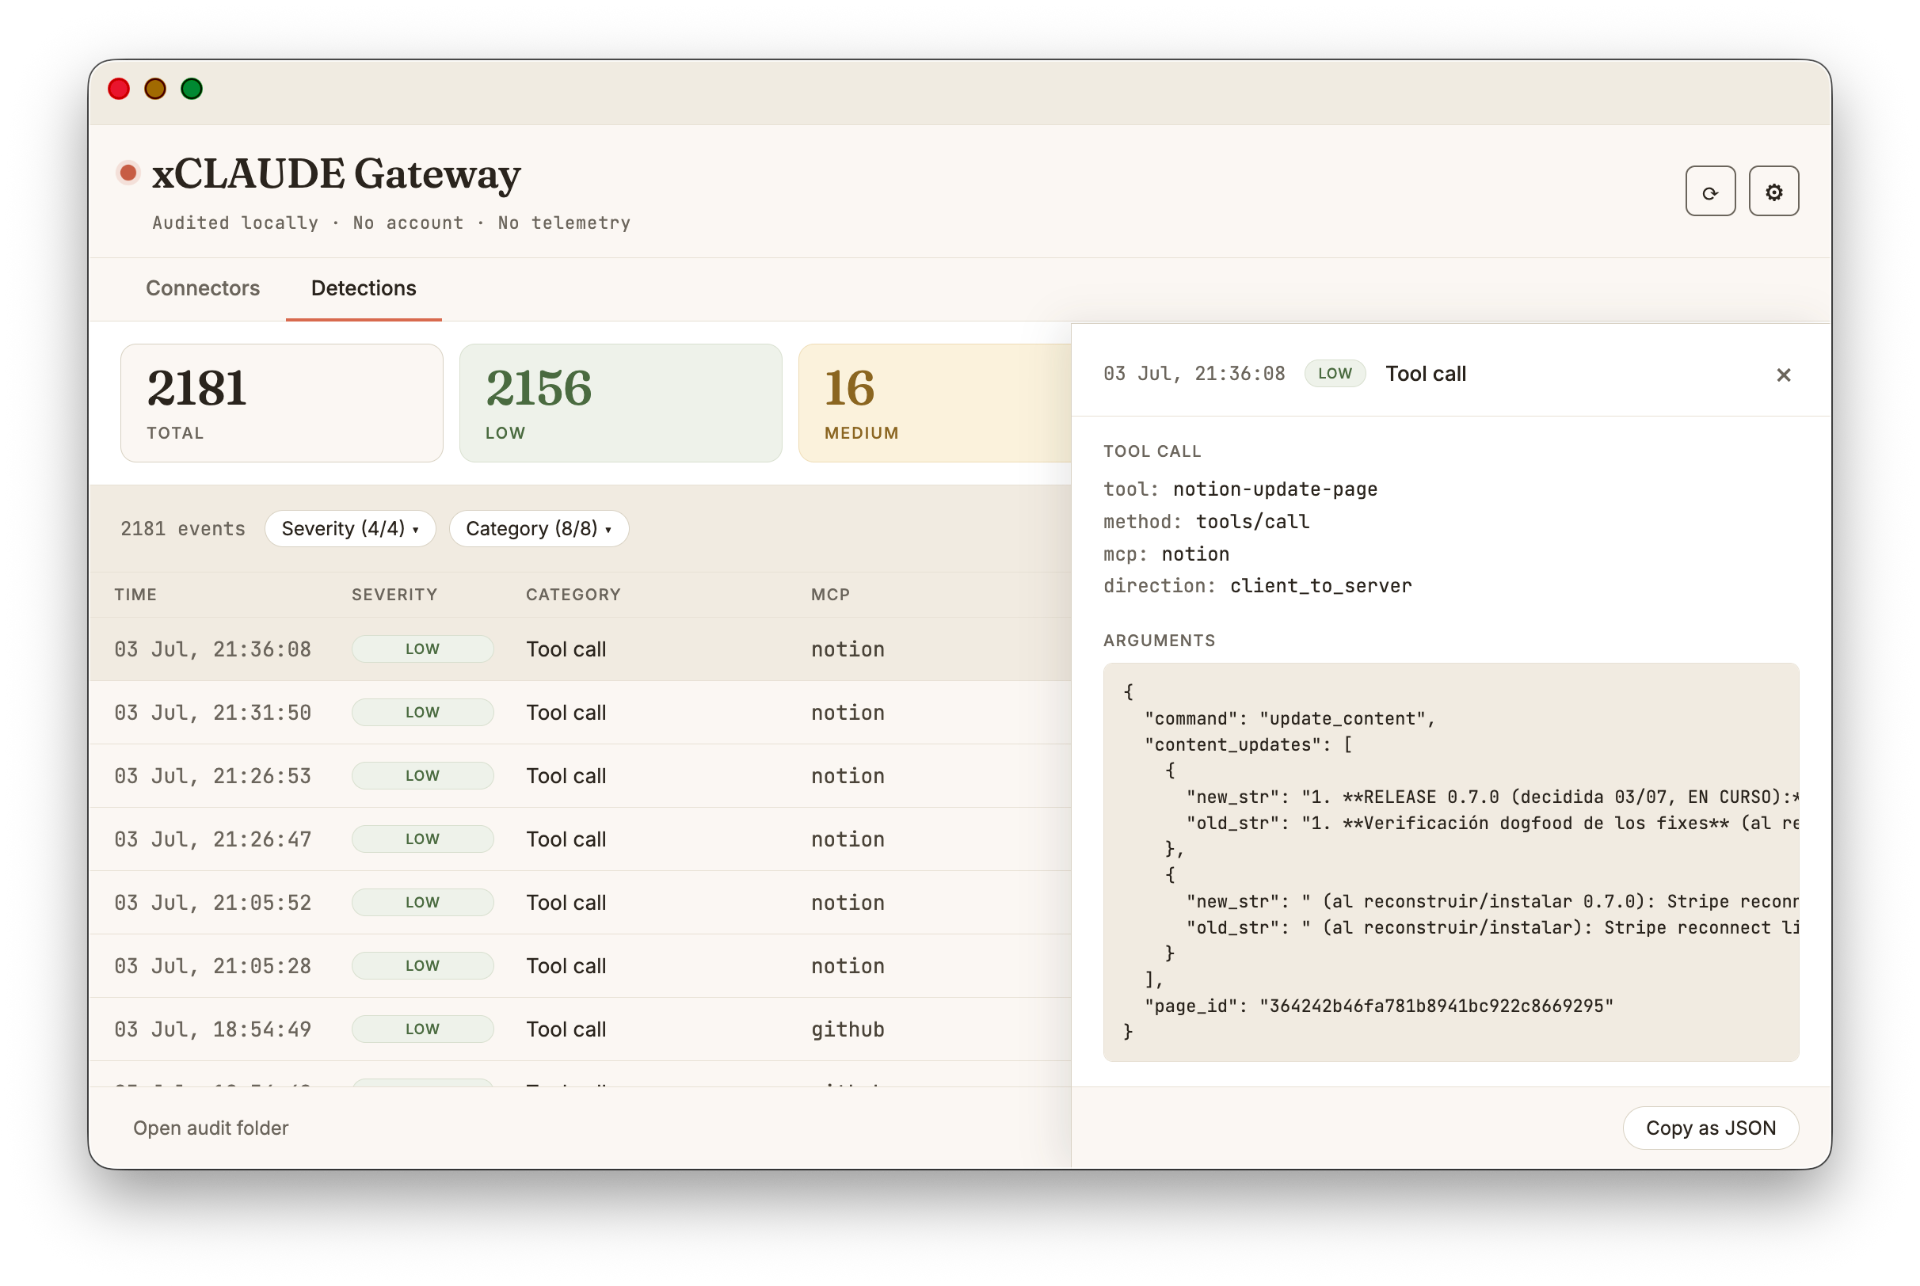Image resolution: width=1920 pixels, height=1286 pixels.
Task: Open the github event at 18:54:49
Action: pos(580,1029)
